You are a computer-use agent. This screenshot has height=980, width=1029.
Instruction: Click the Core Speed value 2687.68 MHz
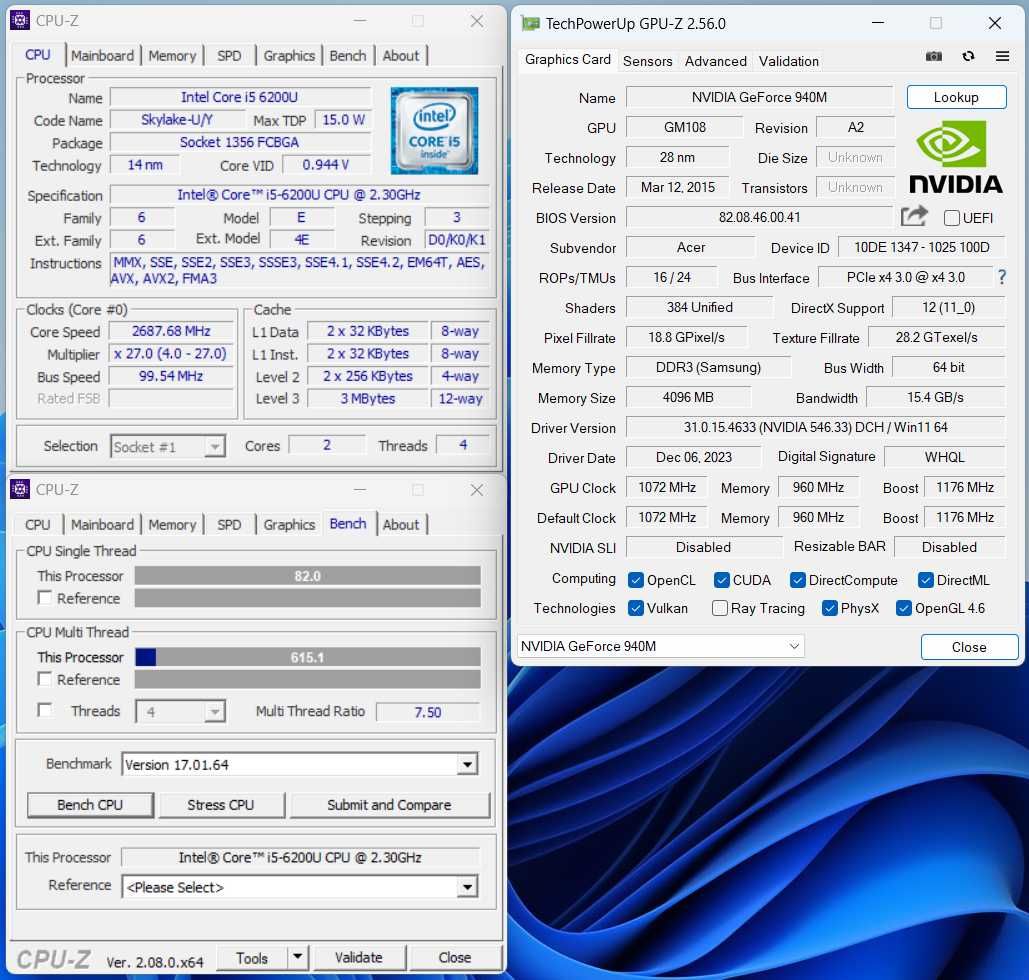pos(171,331)
